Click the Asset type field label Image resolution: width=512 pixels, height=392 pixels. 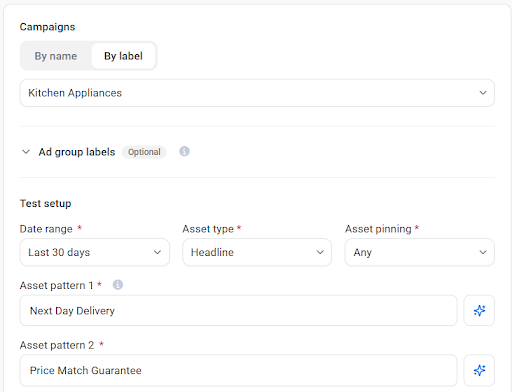(208, 229)
